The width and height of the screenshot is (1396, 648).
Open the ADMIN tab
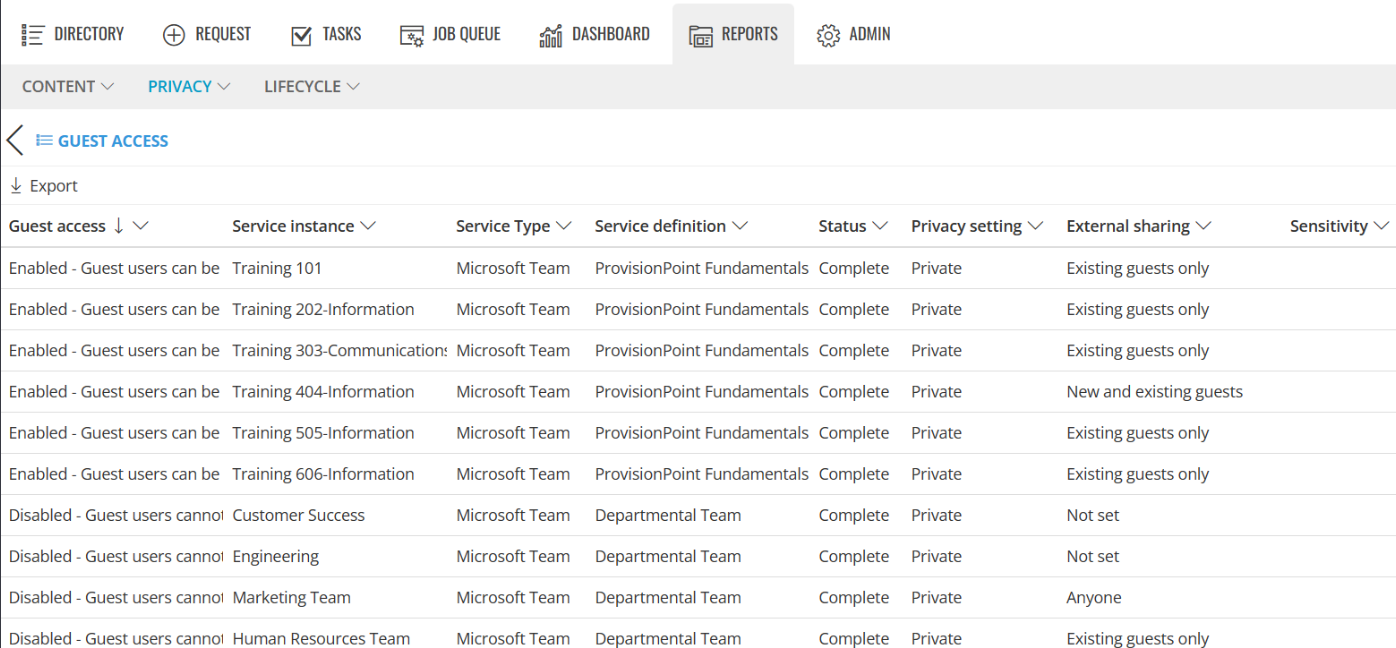click(853, 35)
